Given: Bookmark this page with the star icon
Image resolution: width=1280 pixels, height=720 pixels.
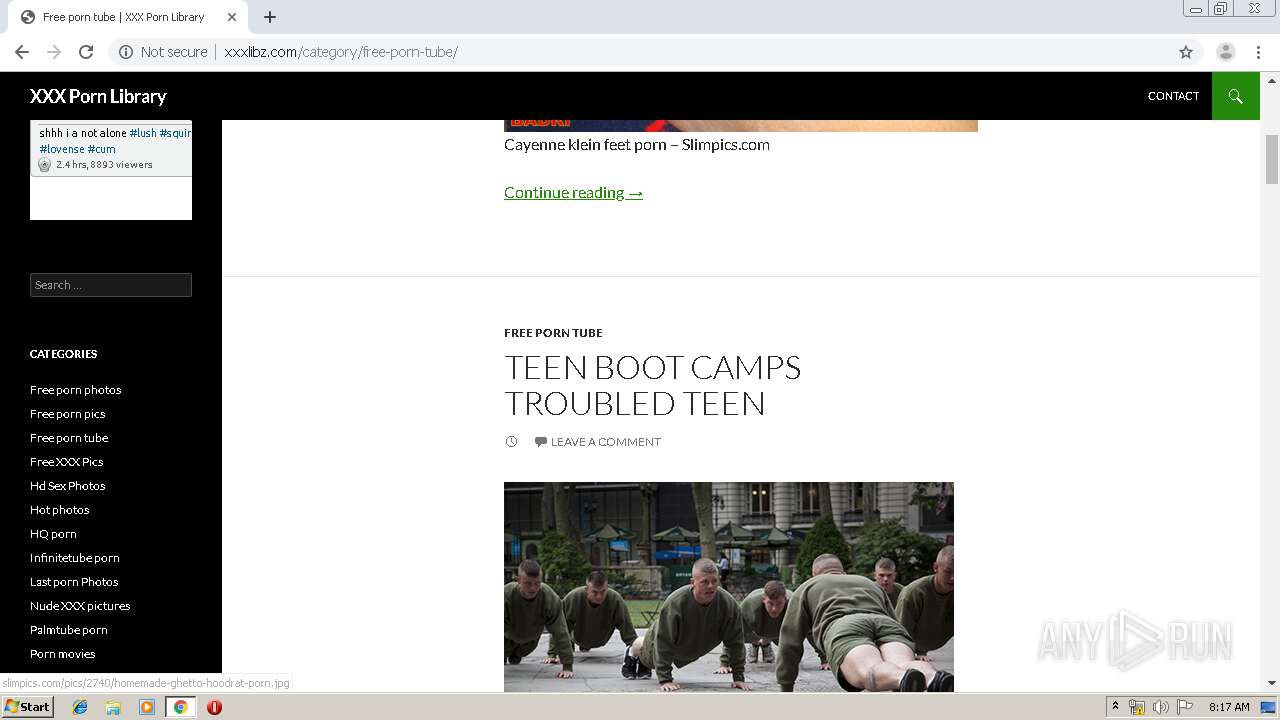Looking at the screenshot, I should (1186, 52).
